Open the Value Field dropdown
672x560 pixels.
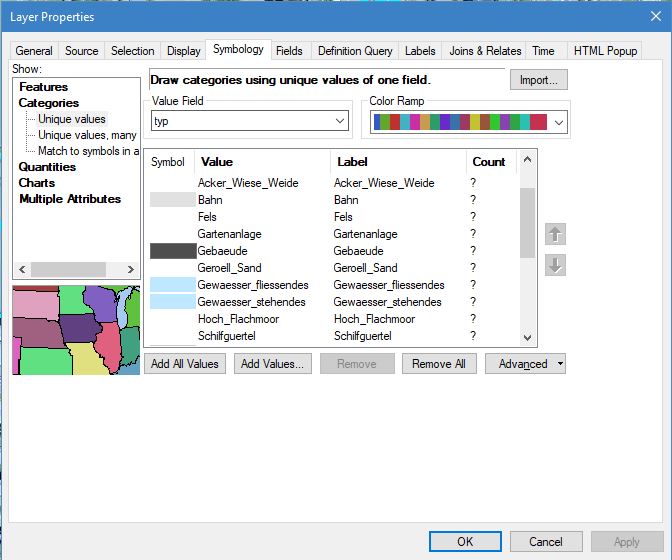pos(340,121)
